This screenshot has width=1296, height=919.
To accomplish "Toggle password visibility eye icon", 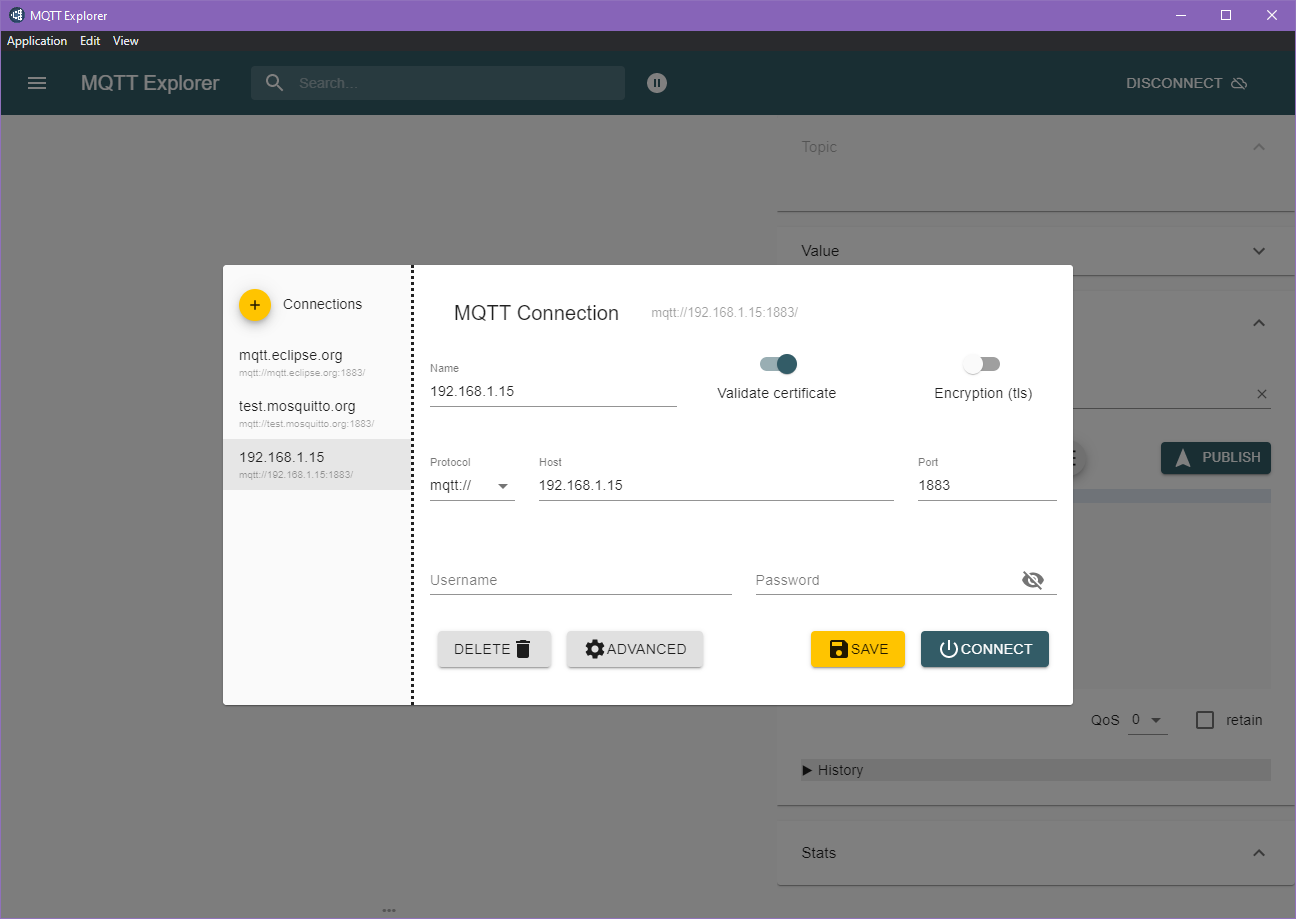I will pyautogui.click(x=1033, y=580).
